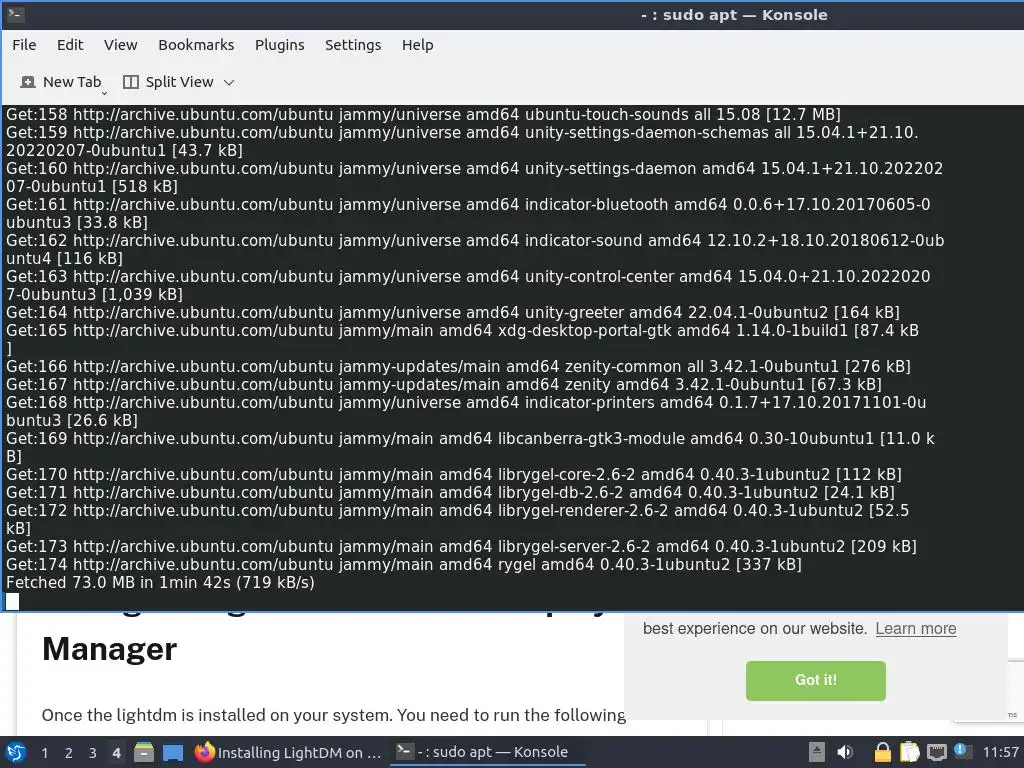Select the 'sudo apt — Konsole' taskbar entry
Screen dimensions: 1024x768
tap(487, 752)
